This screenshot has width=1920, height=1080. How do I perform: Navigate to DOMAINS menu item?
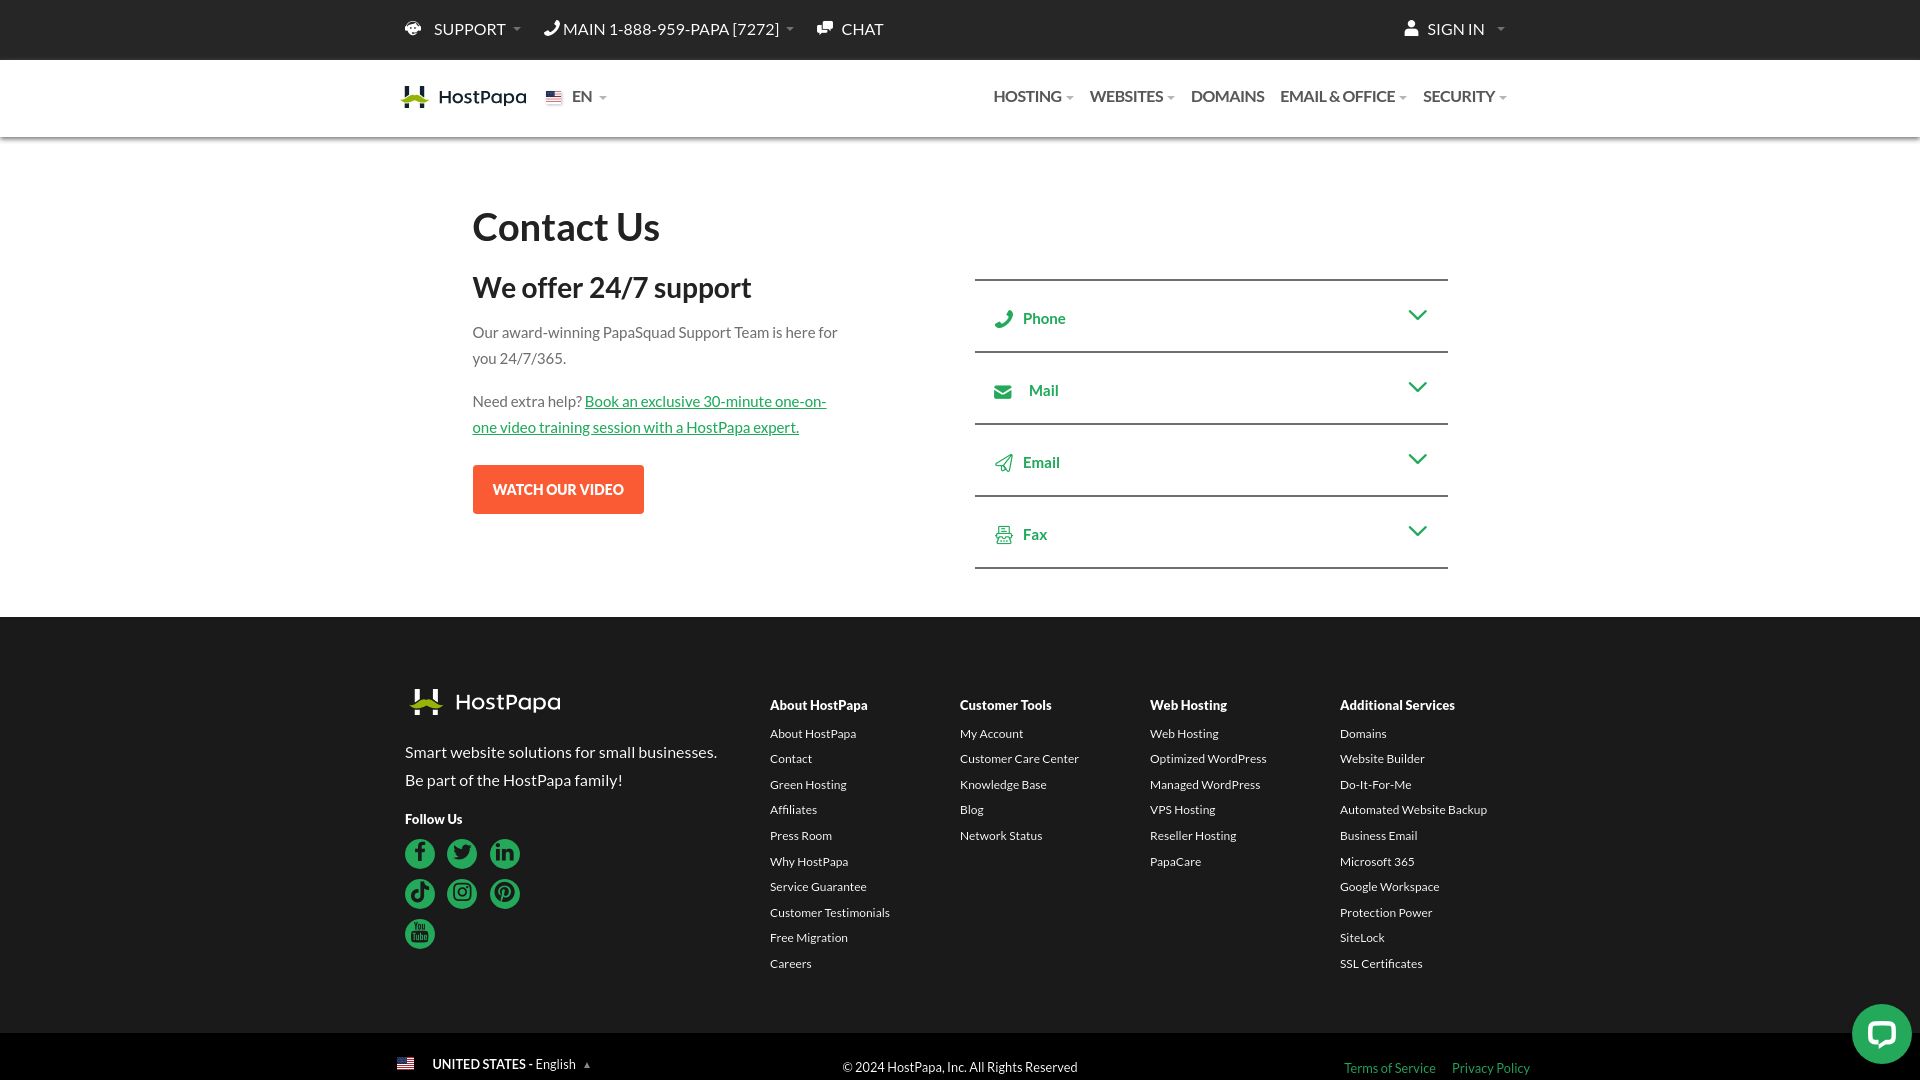coord(1228,95)
